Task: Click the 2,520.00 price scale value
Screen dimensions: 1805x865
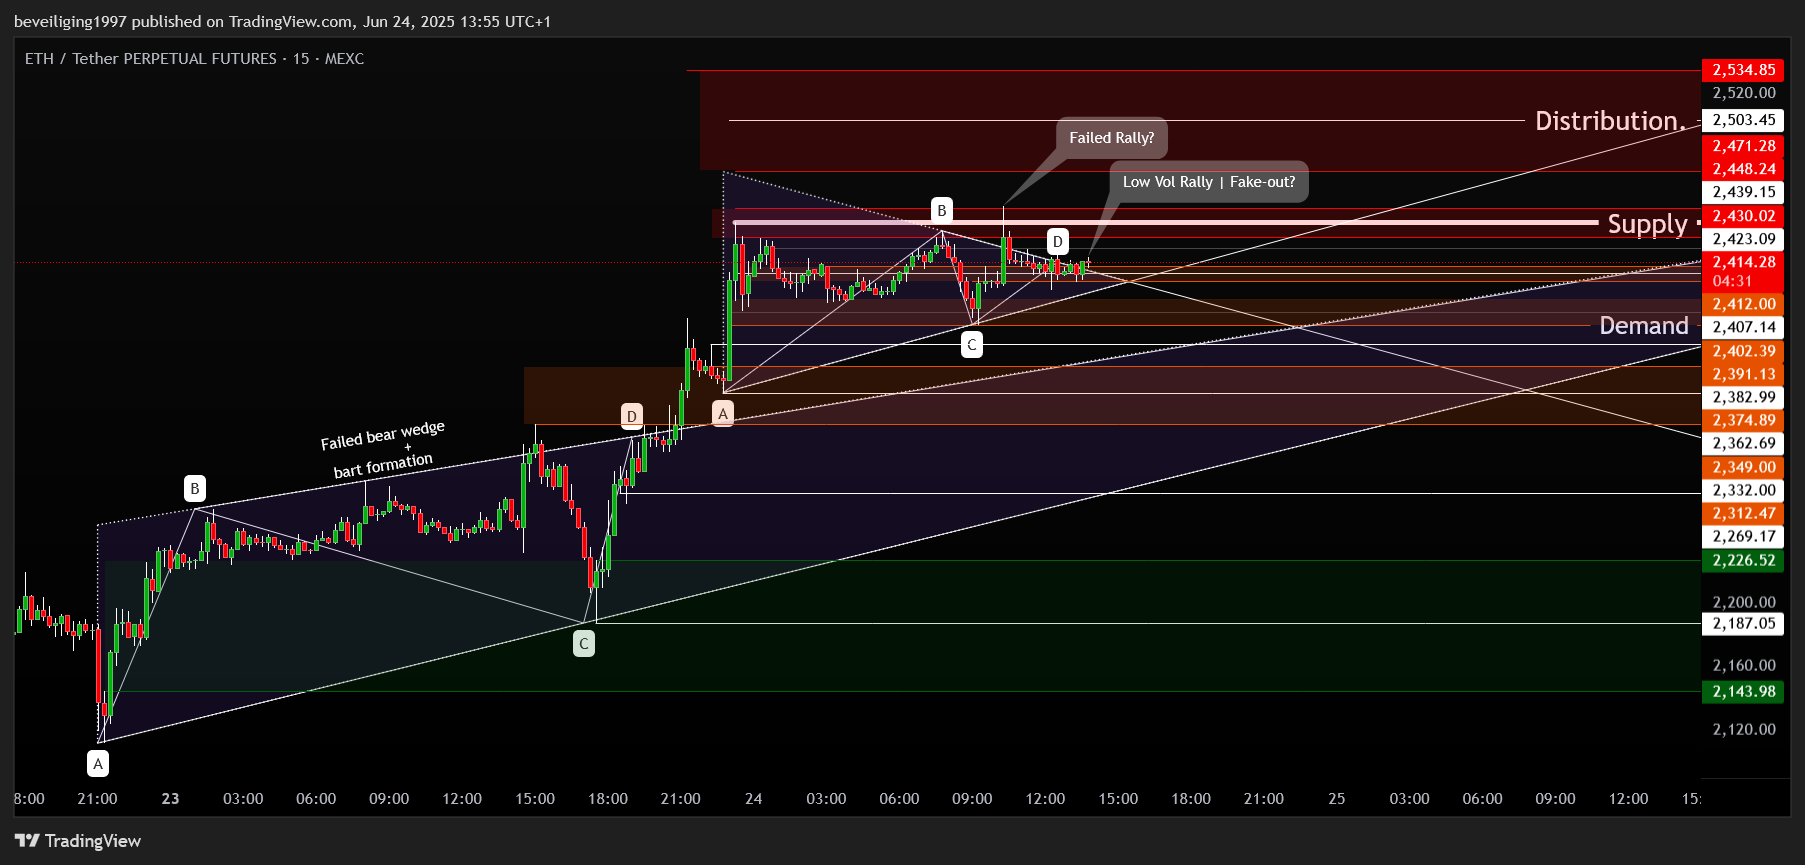Action: click(1743, 93)
